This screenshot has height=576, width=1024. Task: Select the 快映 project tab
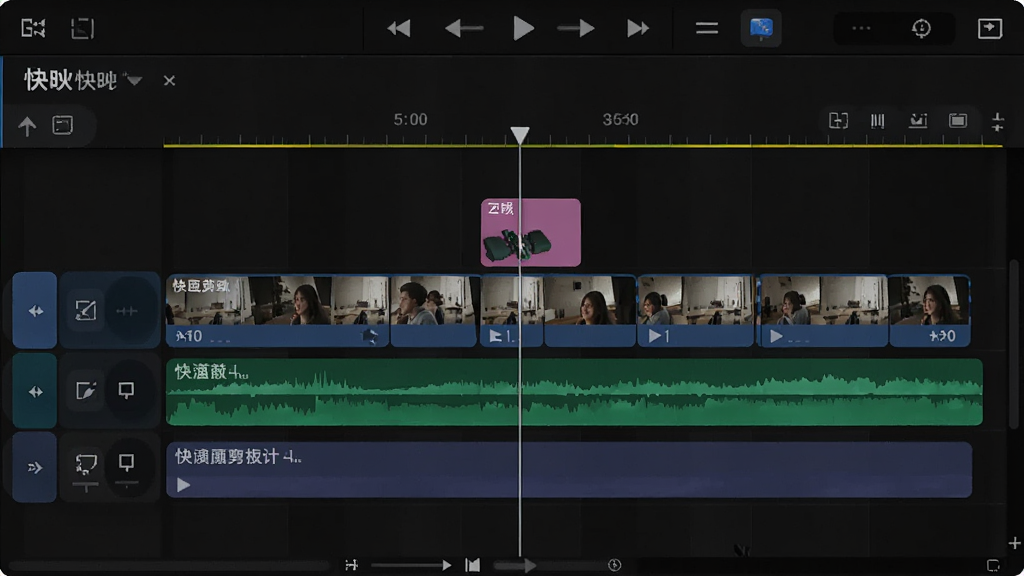71,80
